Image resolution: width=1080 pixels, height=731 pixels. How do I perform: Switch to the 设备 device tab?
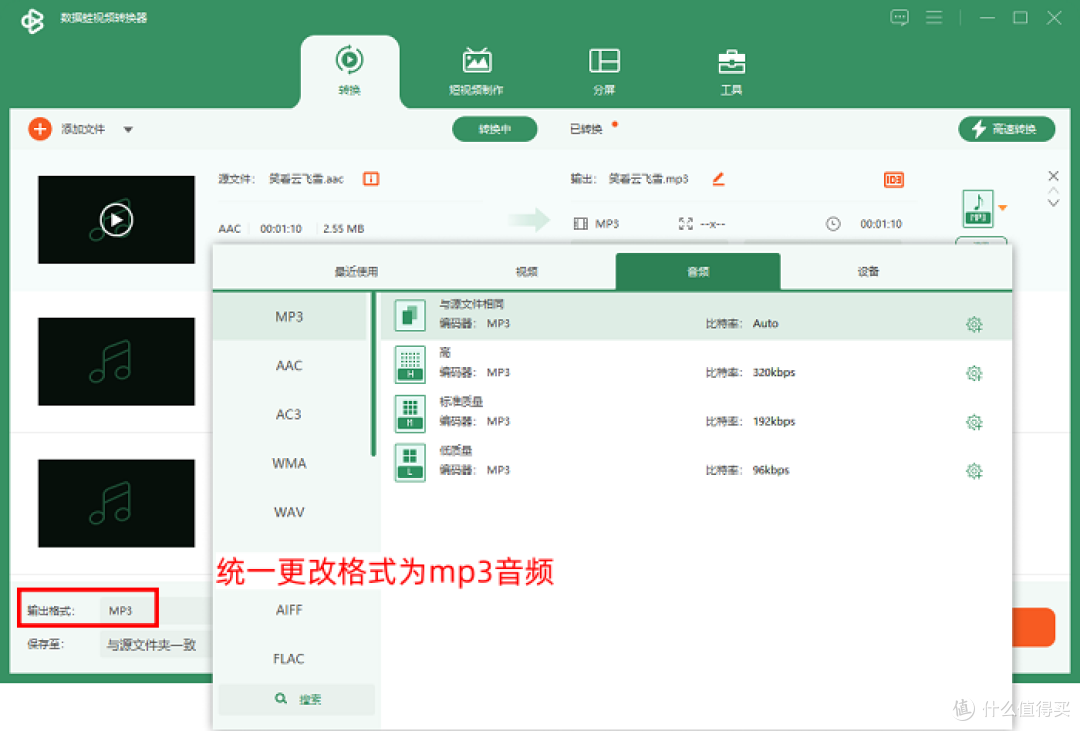coord(868,271)
